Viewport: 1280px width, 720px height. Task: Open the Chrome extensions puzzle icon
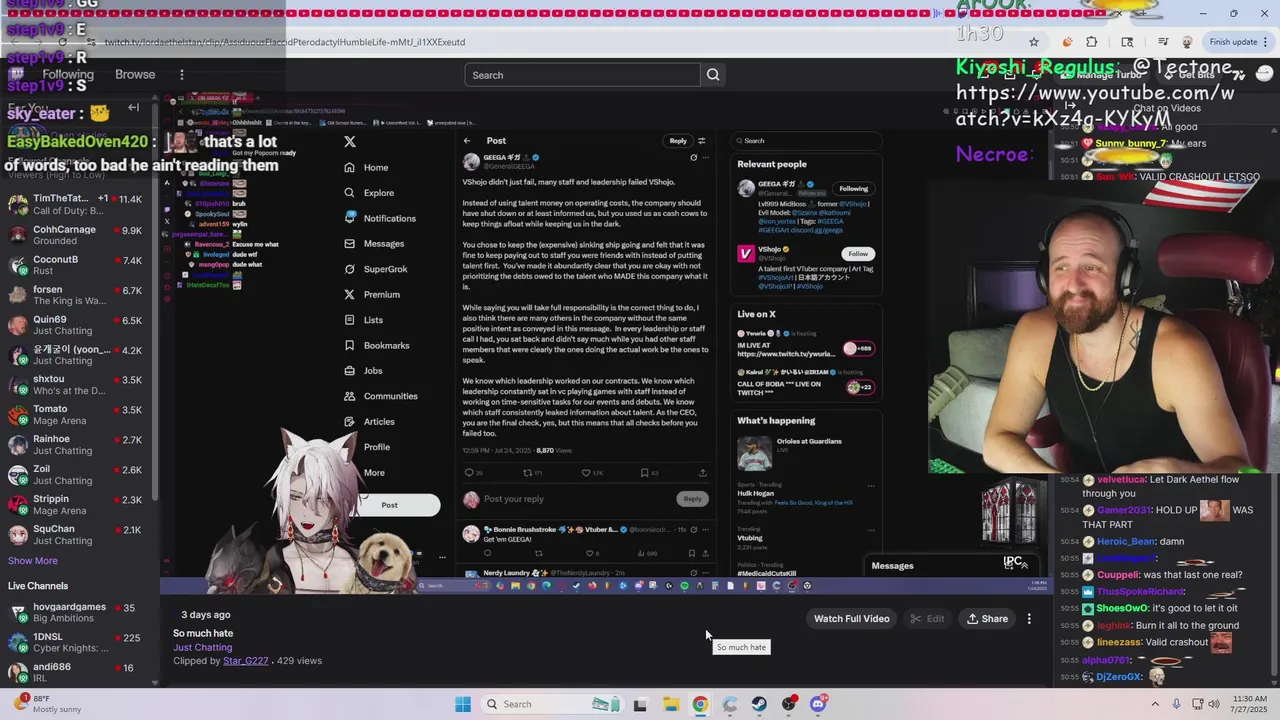[x=1091, y=42]
